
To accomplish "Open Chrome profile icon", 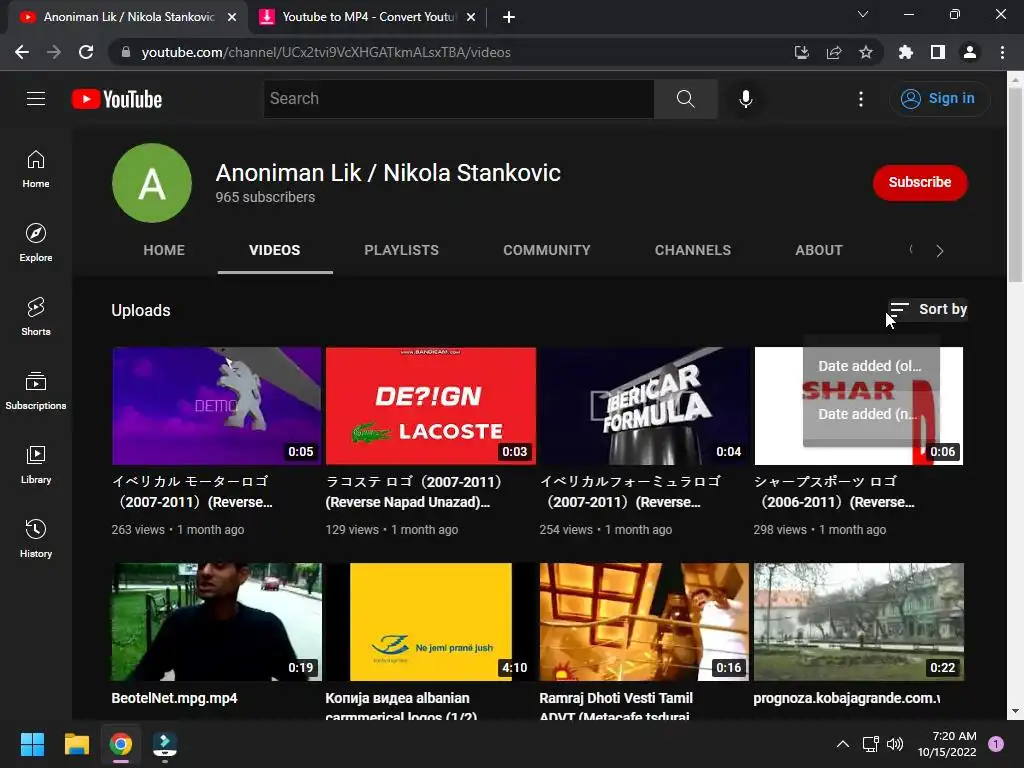I will (970, 52).
